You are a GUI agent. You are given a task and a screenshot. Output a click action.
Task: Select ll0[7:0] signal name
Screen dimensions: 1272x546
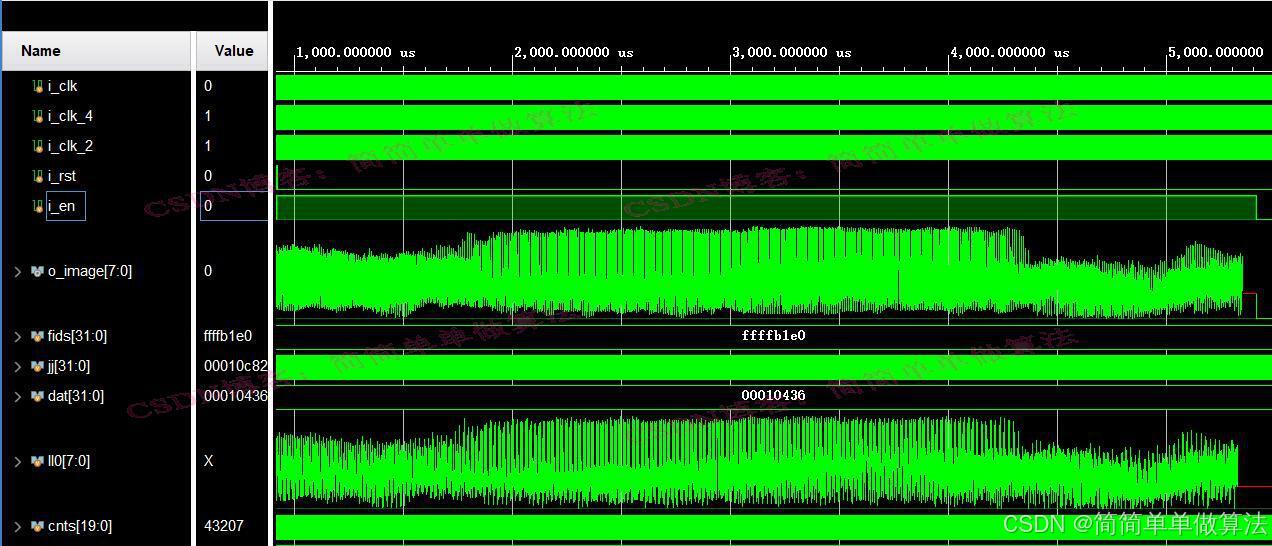pyautogui.click(x=69, y=461)
